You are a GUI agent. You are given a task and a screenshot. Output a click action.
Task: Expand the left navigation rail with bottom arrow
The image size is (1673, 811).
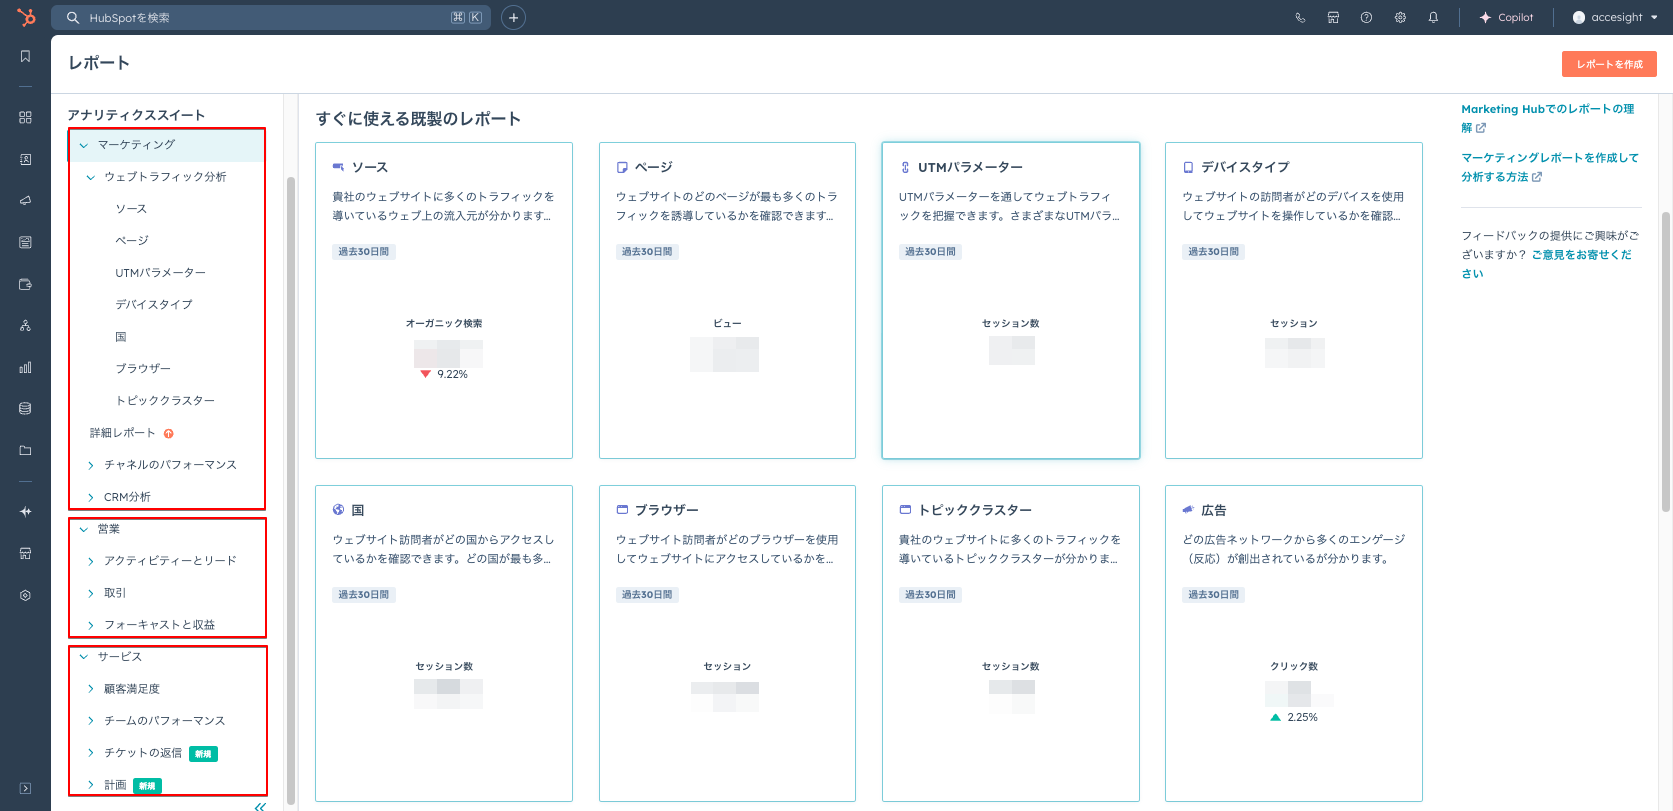pos(25,788)
